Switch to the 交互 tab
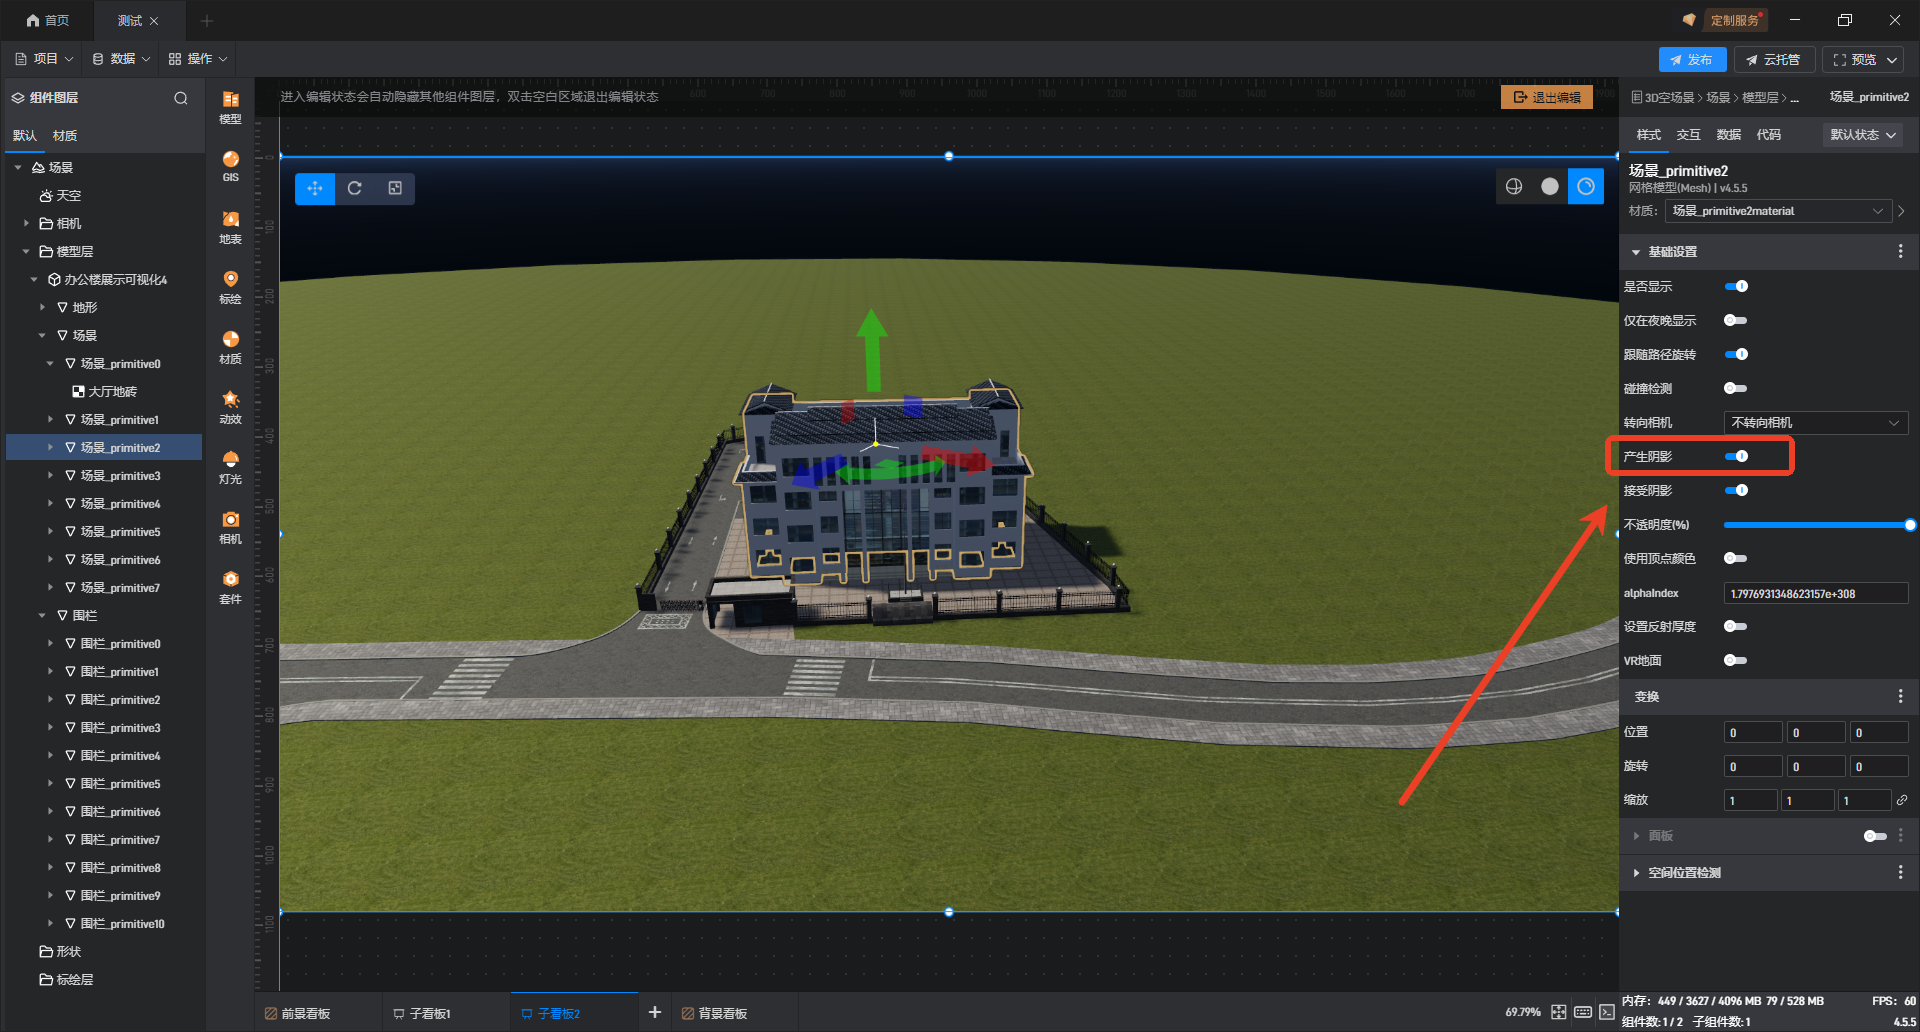 (1689, 135)
